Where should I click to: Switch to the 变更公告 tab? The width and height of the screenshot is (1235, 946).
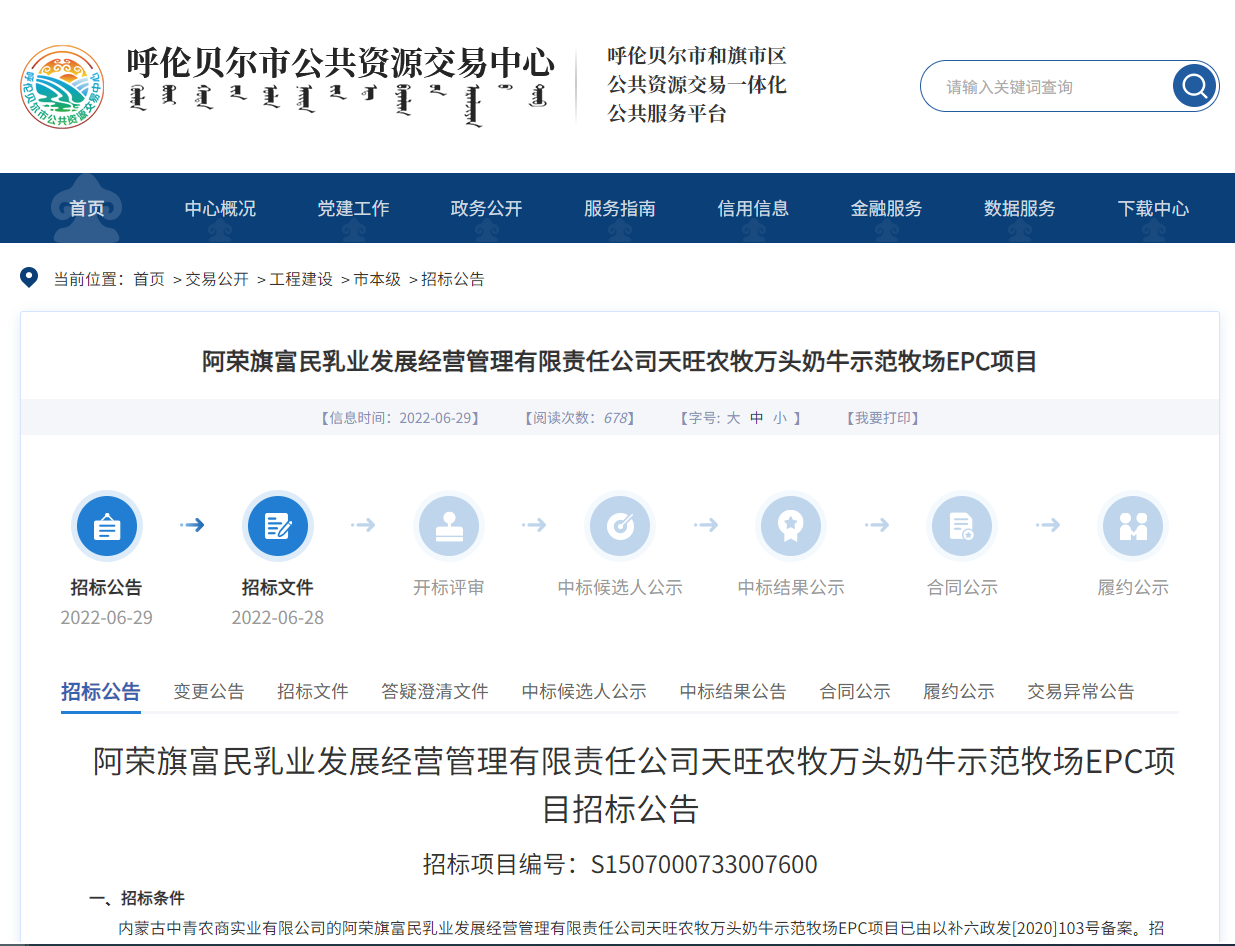(209, 691)
